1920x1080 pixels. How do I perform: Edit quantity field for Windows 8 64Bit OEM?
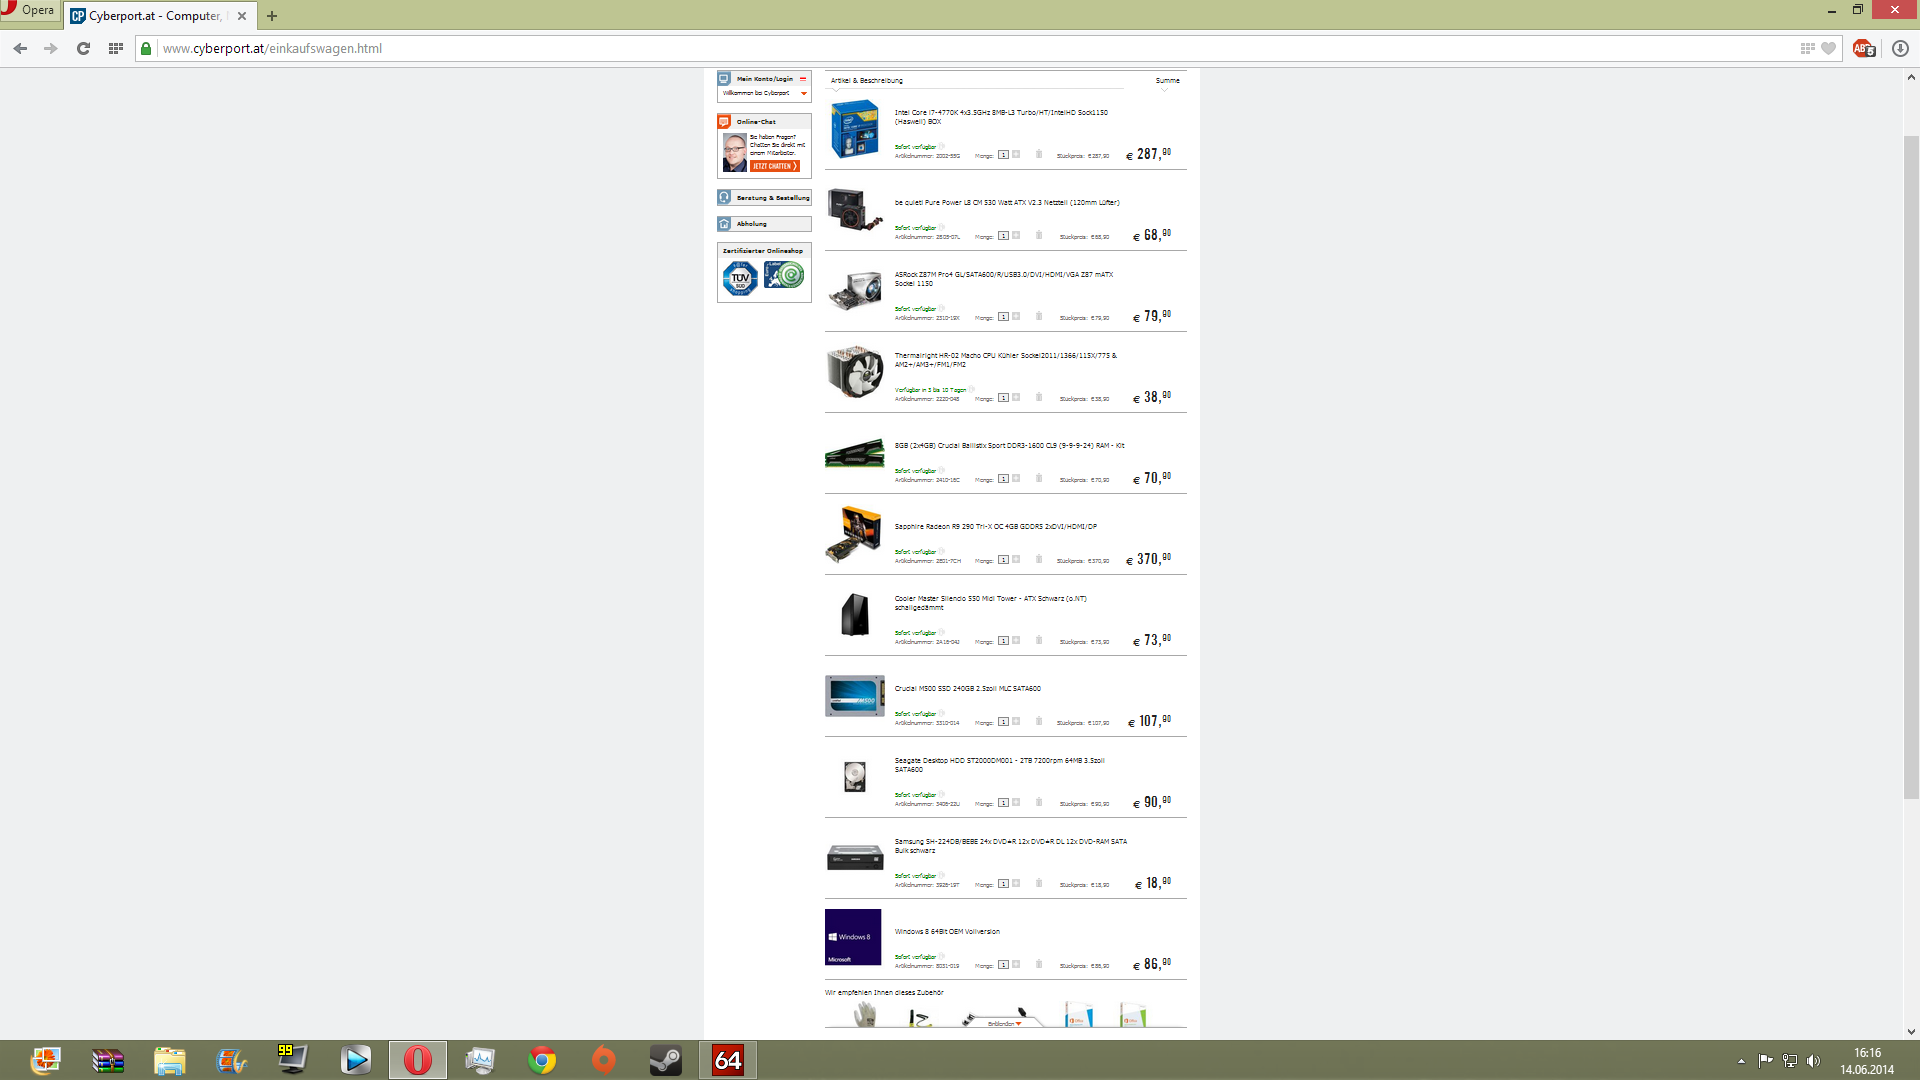pyautogui.click(x=1003, y=965)
